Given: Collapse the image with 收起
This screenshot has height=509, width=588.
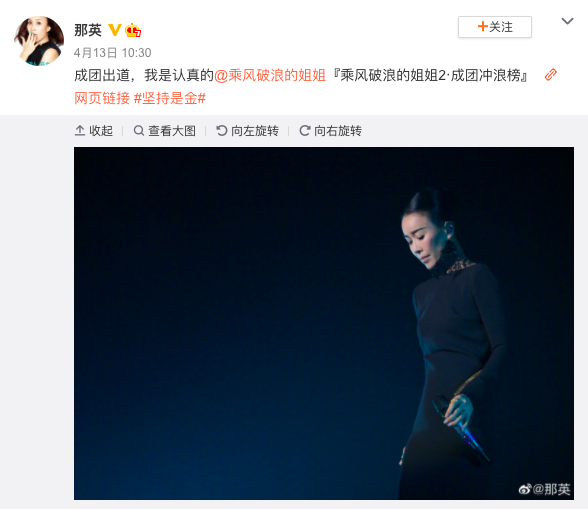Looking at the screenshot, I should [94, 131].
